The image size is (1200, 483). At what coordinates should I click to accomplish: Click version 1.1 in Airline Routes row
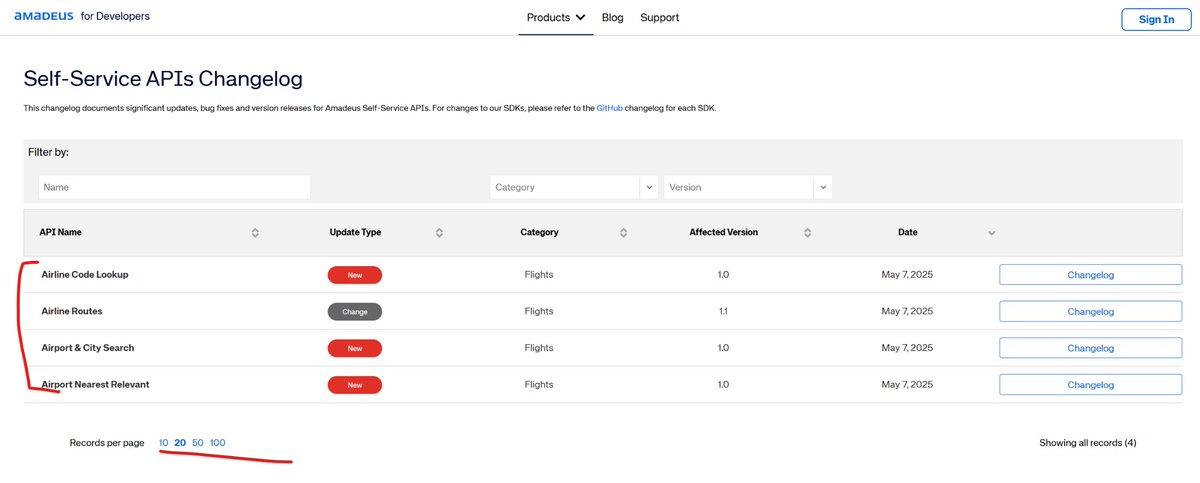tap(723, 311)
